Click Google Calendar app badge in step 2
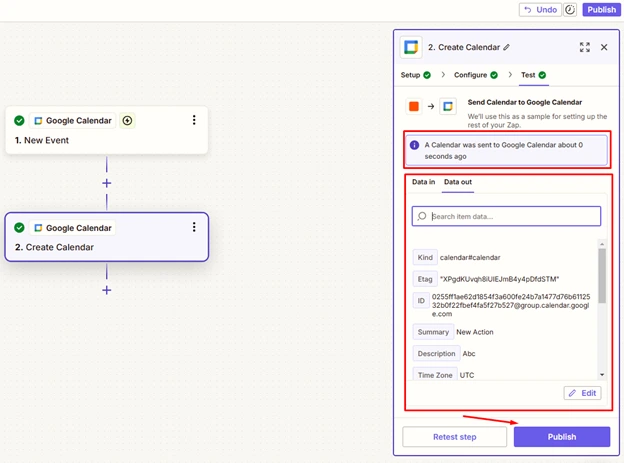The image size is (624, 463). tap(73, 228)
